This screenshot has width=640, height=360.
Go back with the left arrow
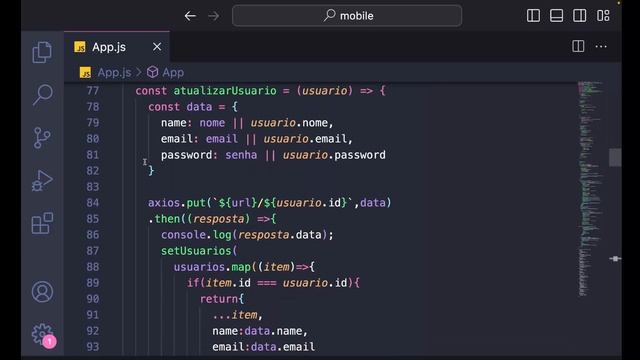click(x=190, y=16)
